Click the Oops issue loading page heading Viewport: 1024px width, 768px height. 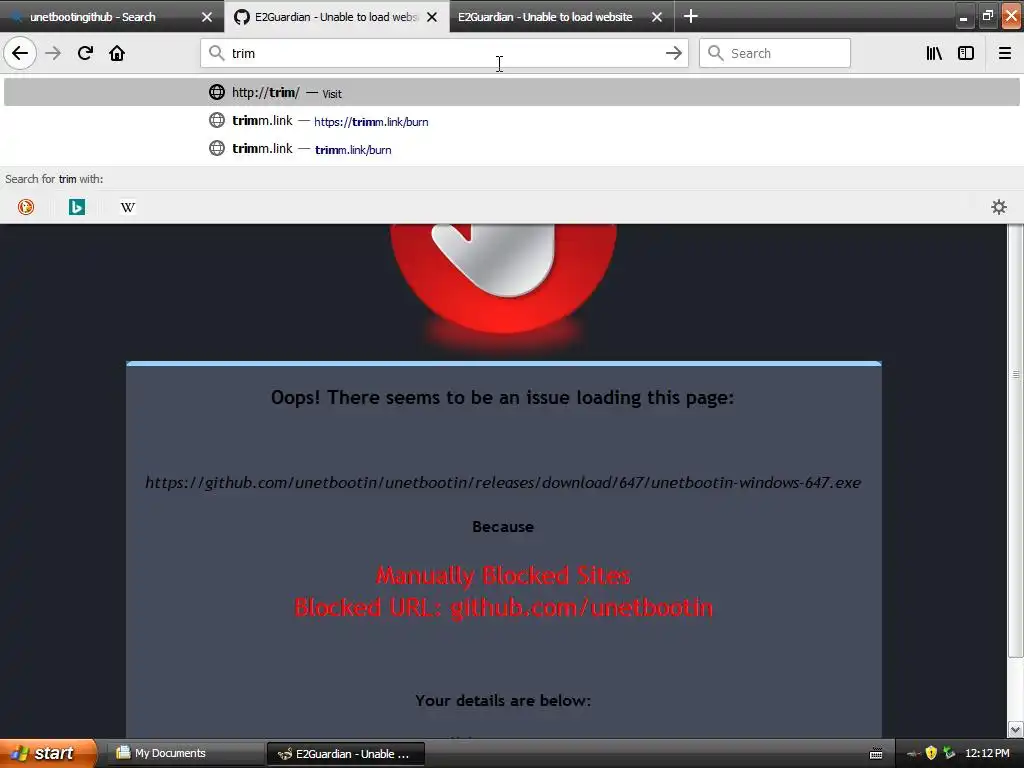click(502, 397)
